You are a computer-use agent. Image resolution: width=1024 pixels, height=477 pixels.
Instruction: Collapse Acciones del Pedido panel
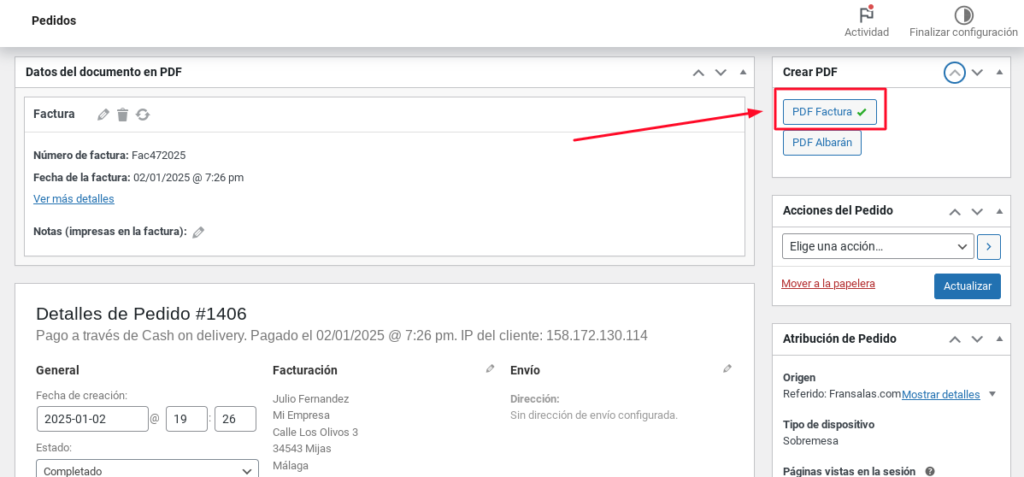point(999,211)
